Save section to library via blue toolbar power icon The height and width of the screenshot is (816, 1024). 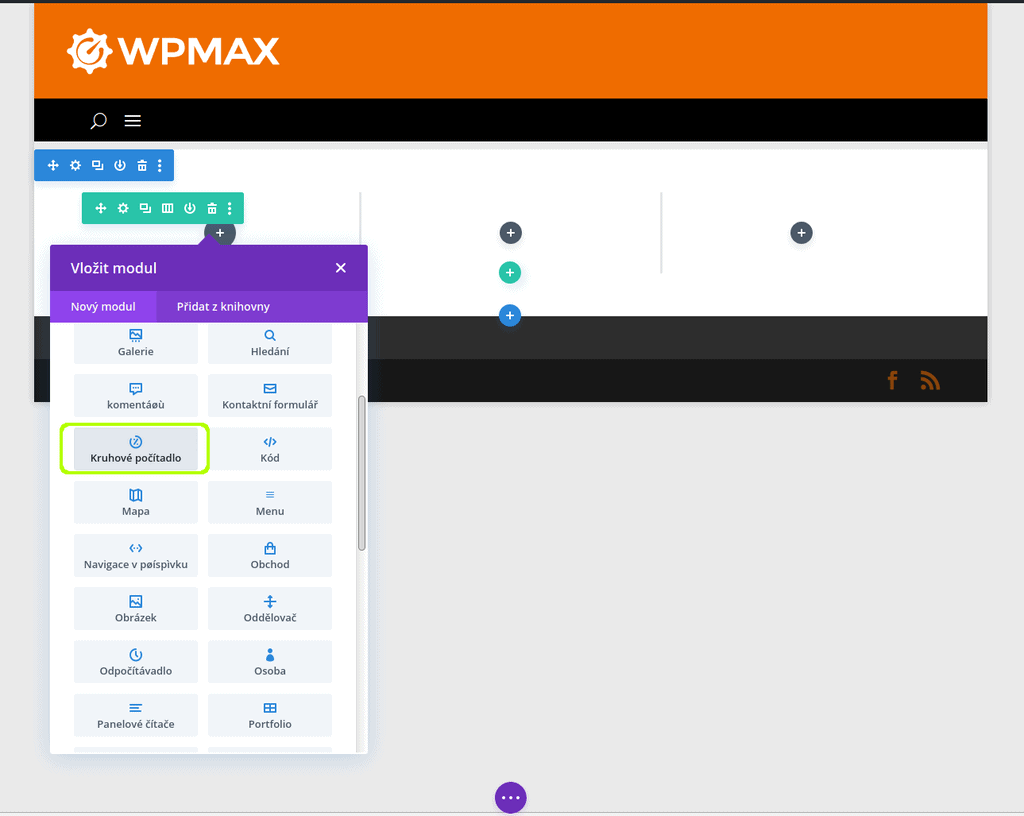pyautogui.click(x=120, y=165)
